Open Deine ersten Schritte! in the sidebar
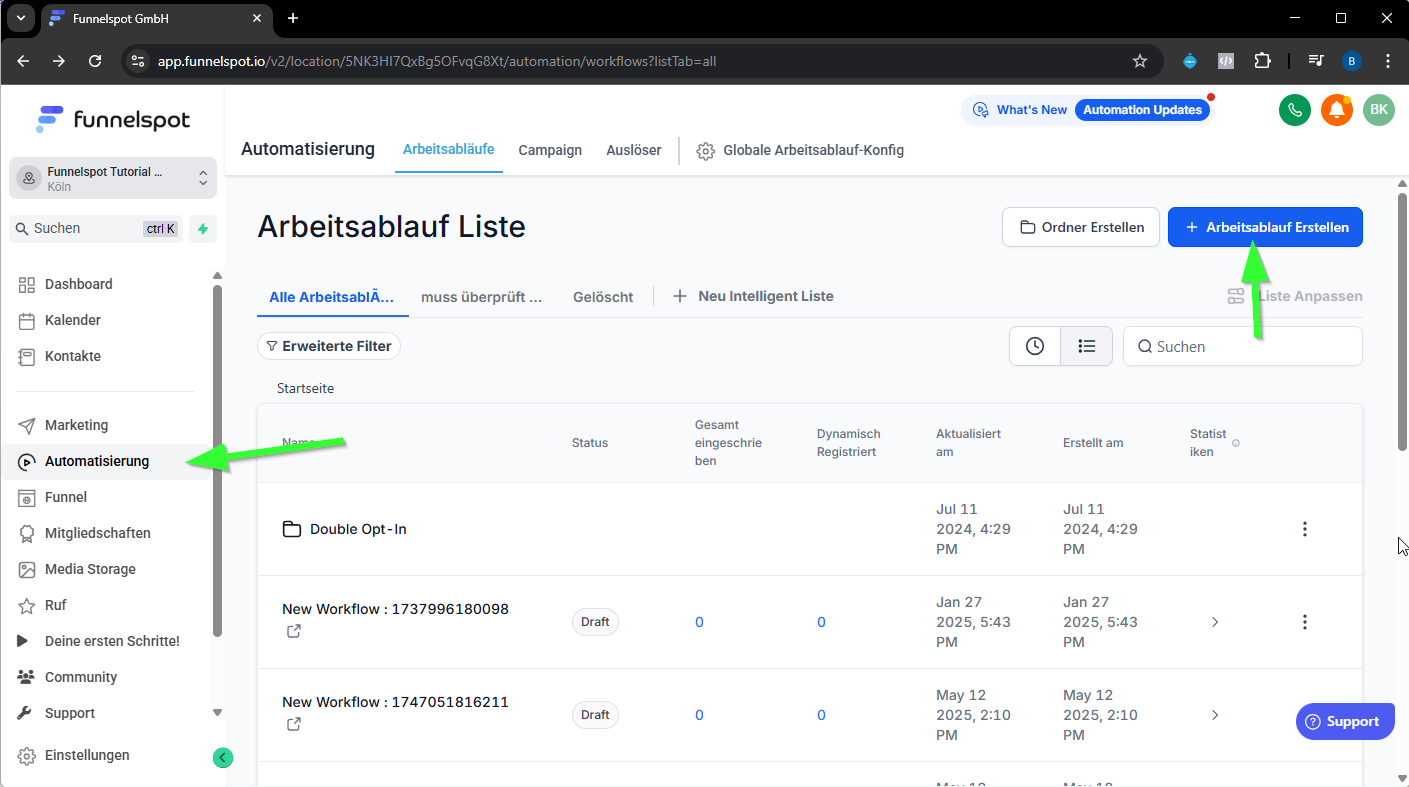1409x787 pixels. click(x=112, y=641)
